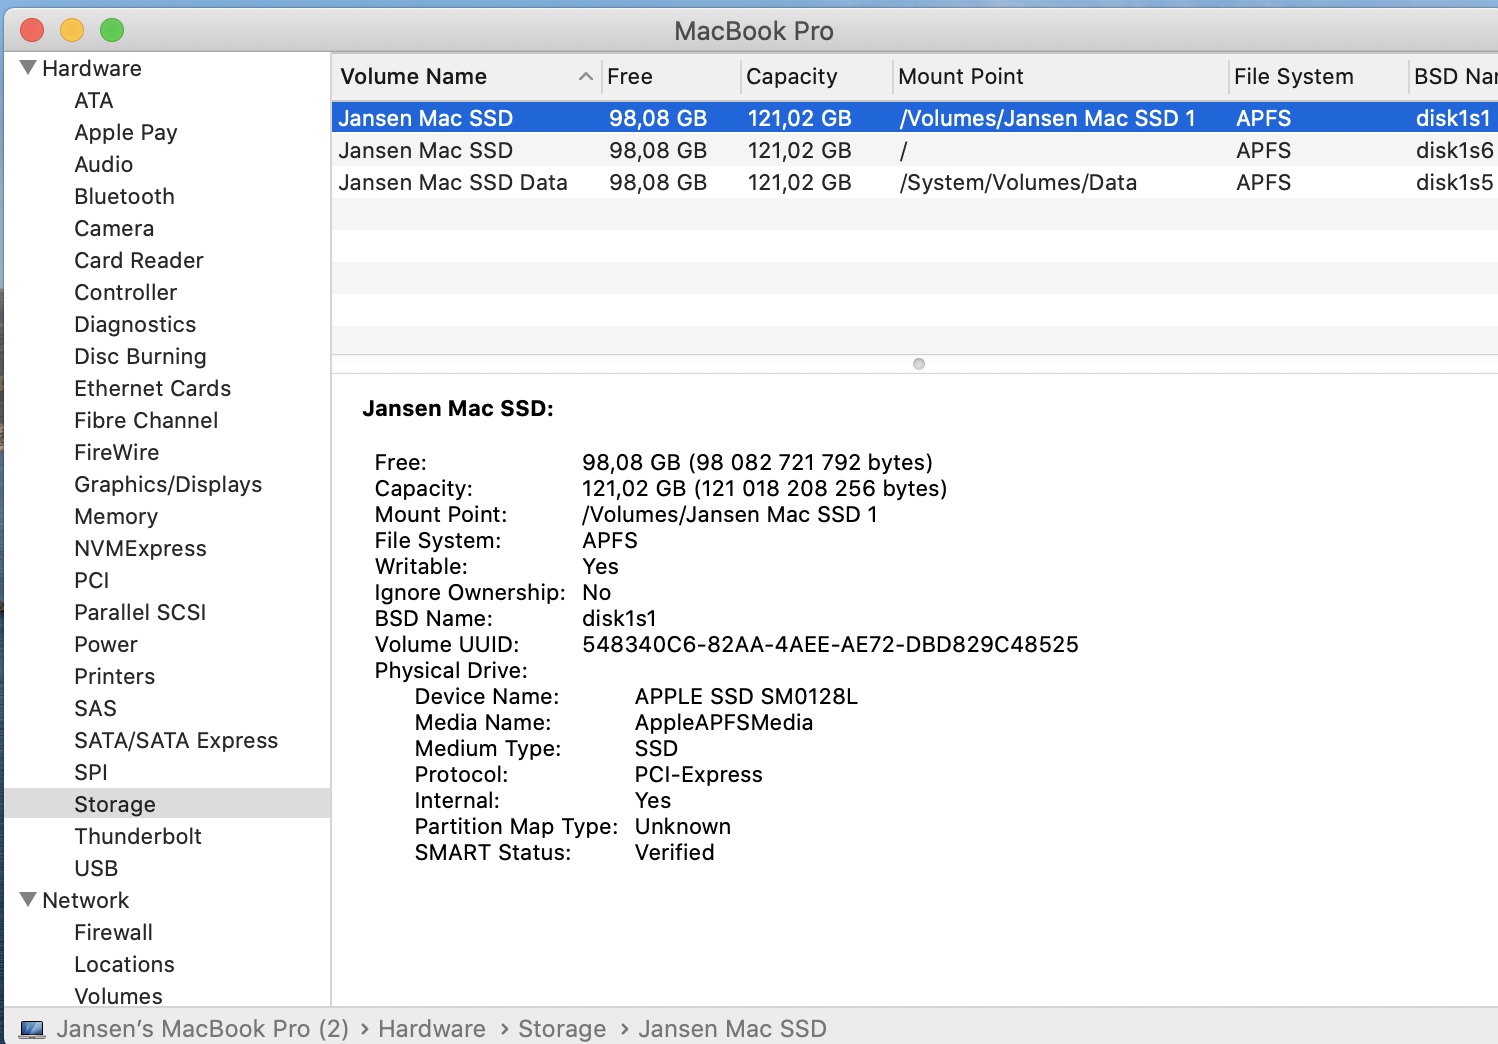This screenshot has width=1498, height=1044.
Task: Select NVMExpress in the sidebar
Action: pos(141,549)
